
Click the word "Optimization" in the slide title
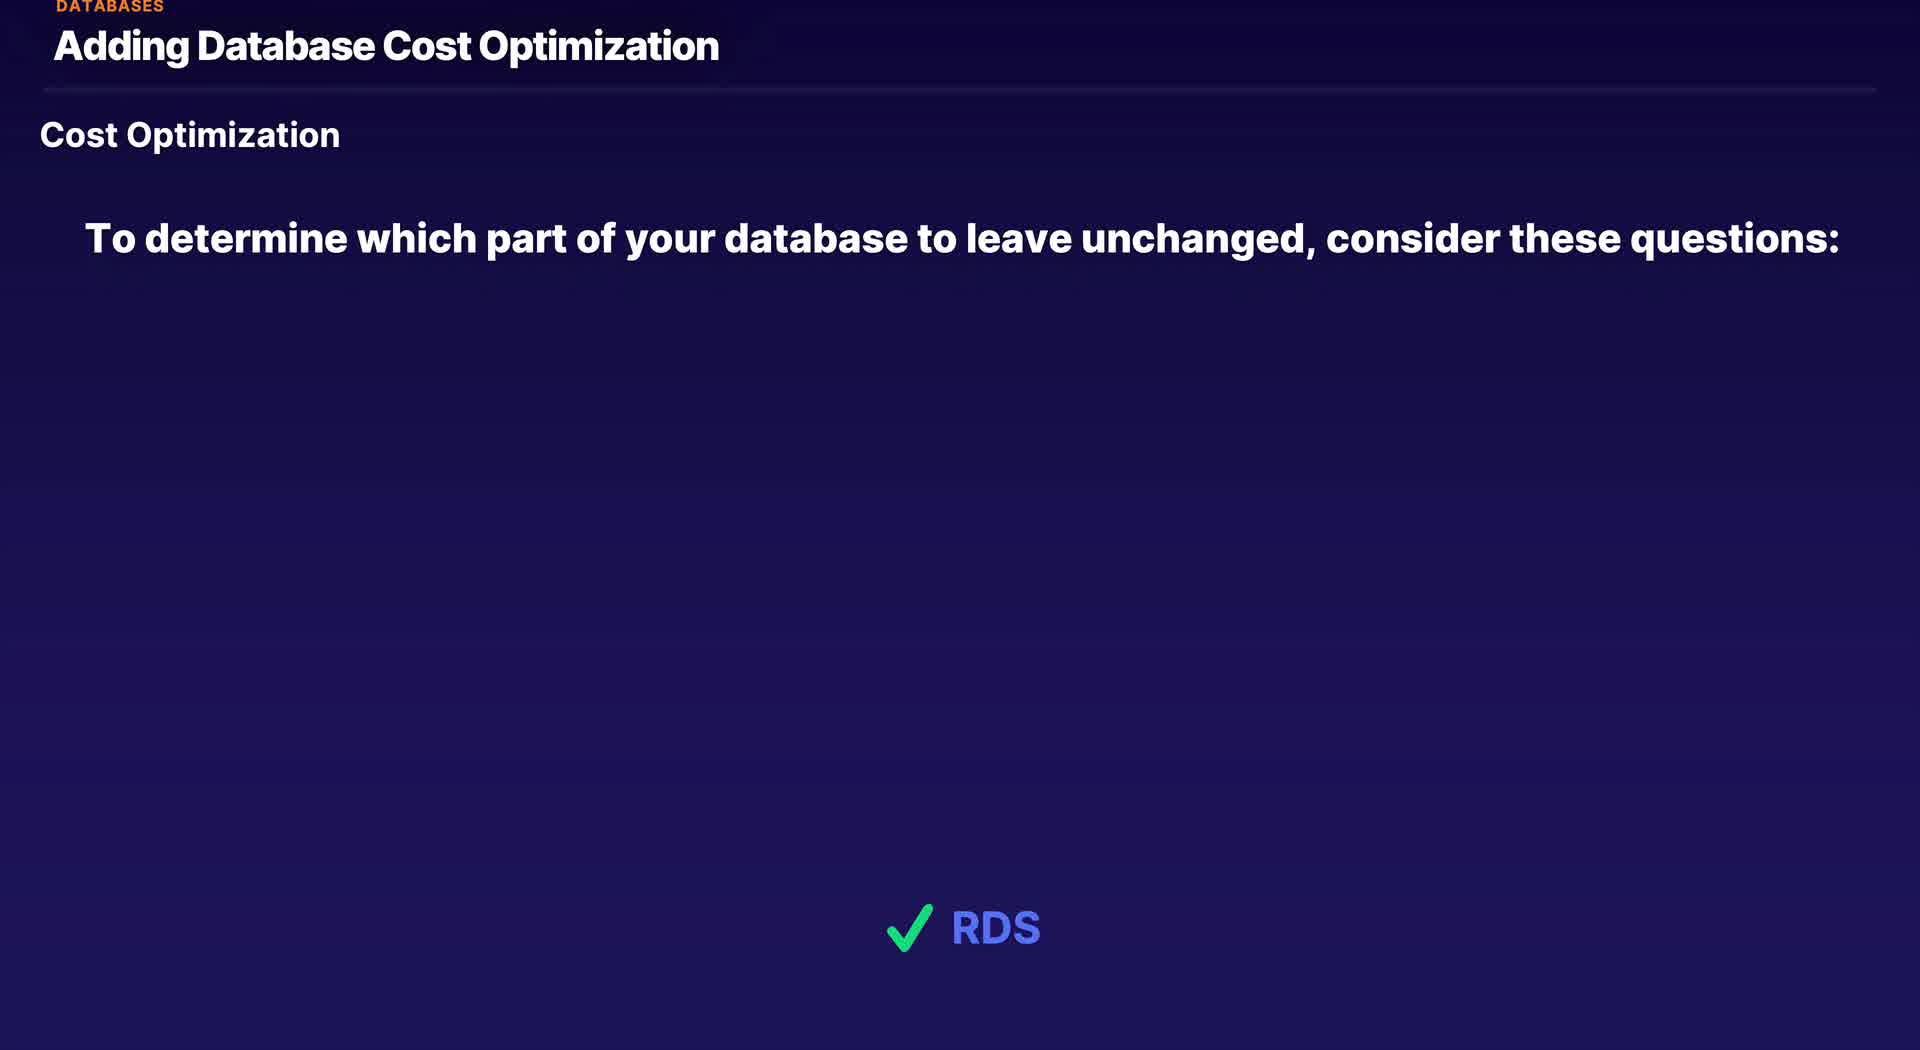598,46
